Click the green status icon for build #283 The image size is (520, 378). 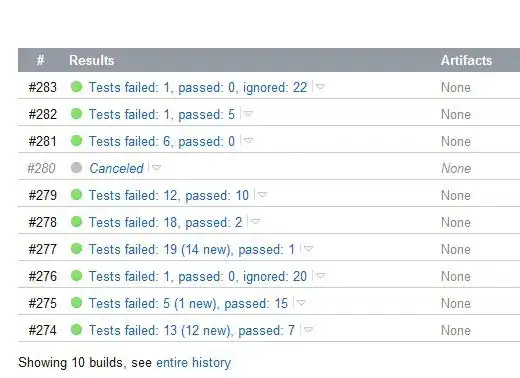76,87
